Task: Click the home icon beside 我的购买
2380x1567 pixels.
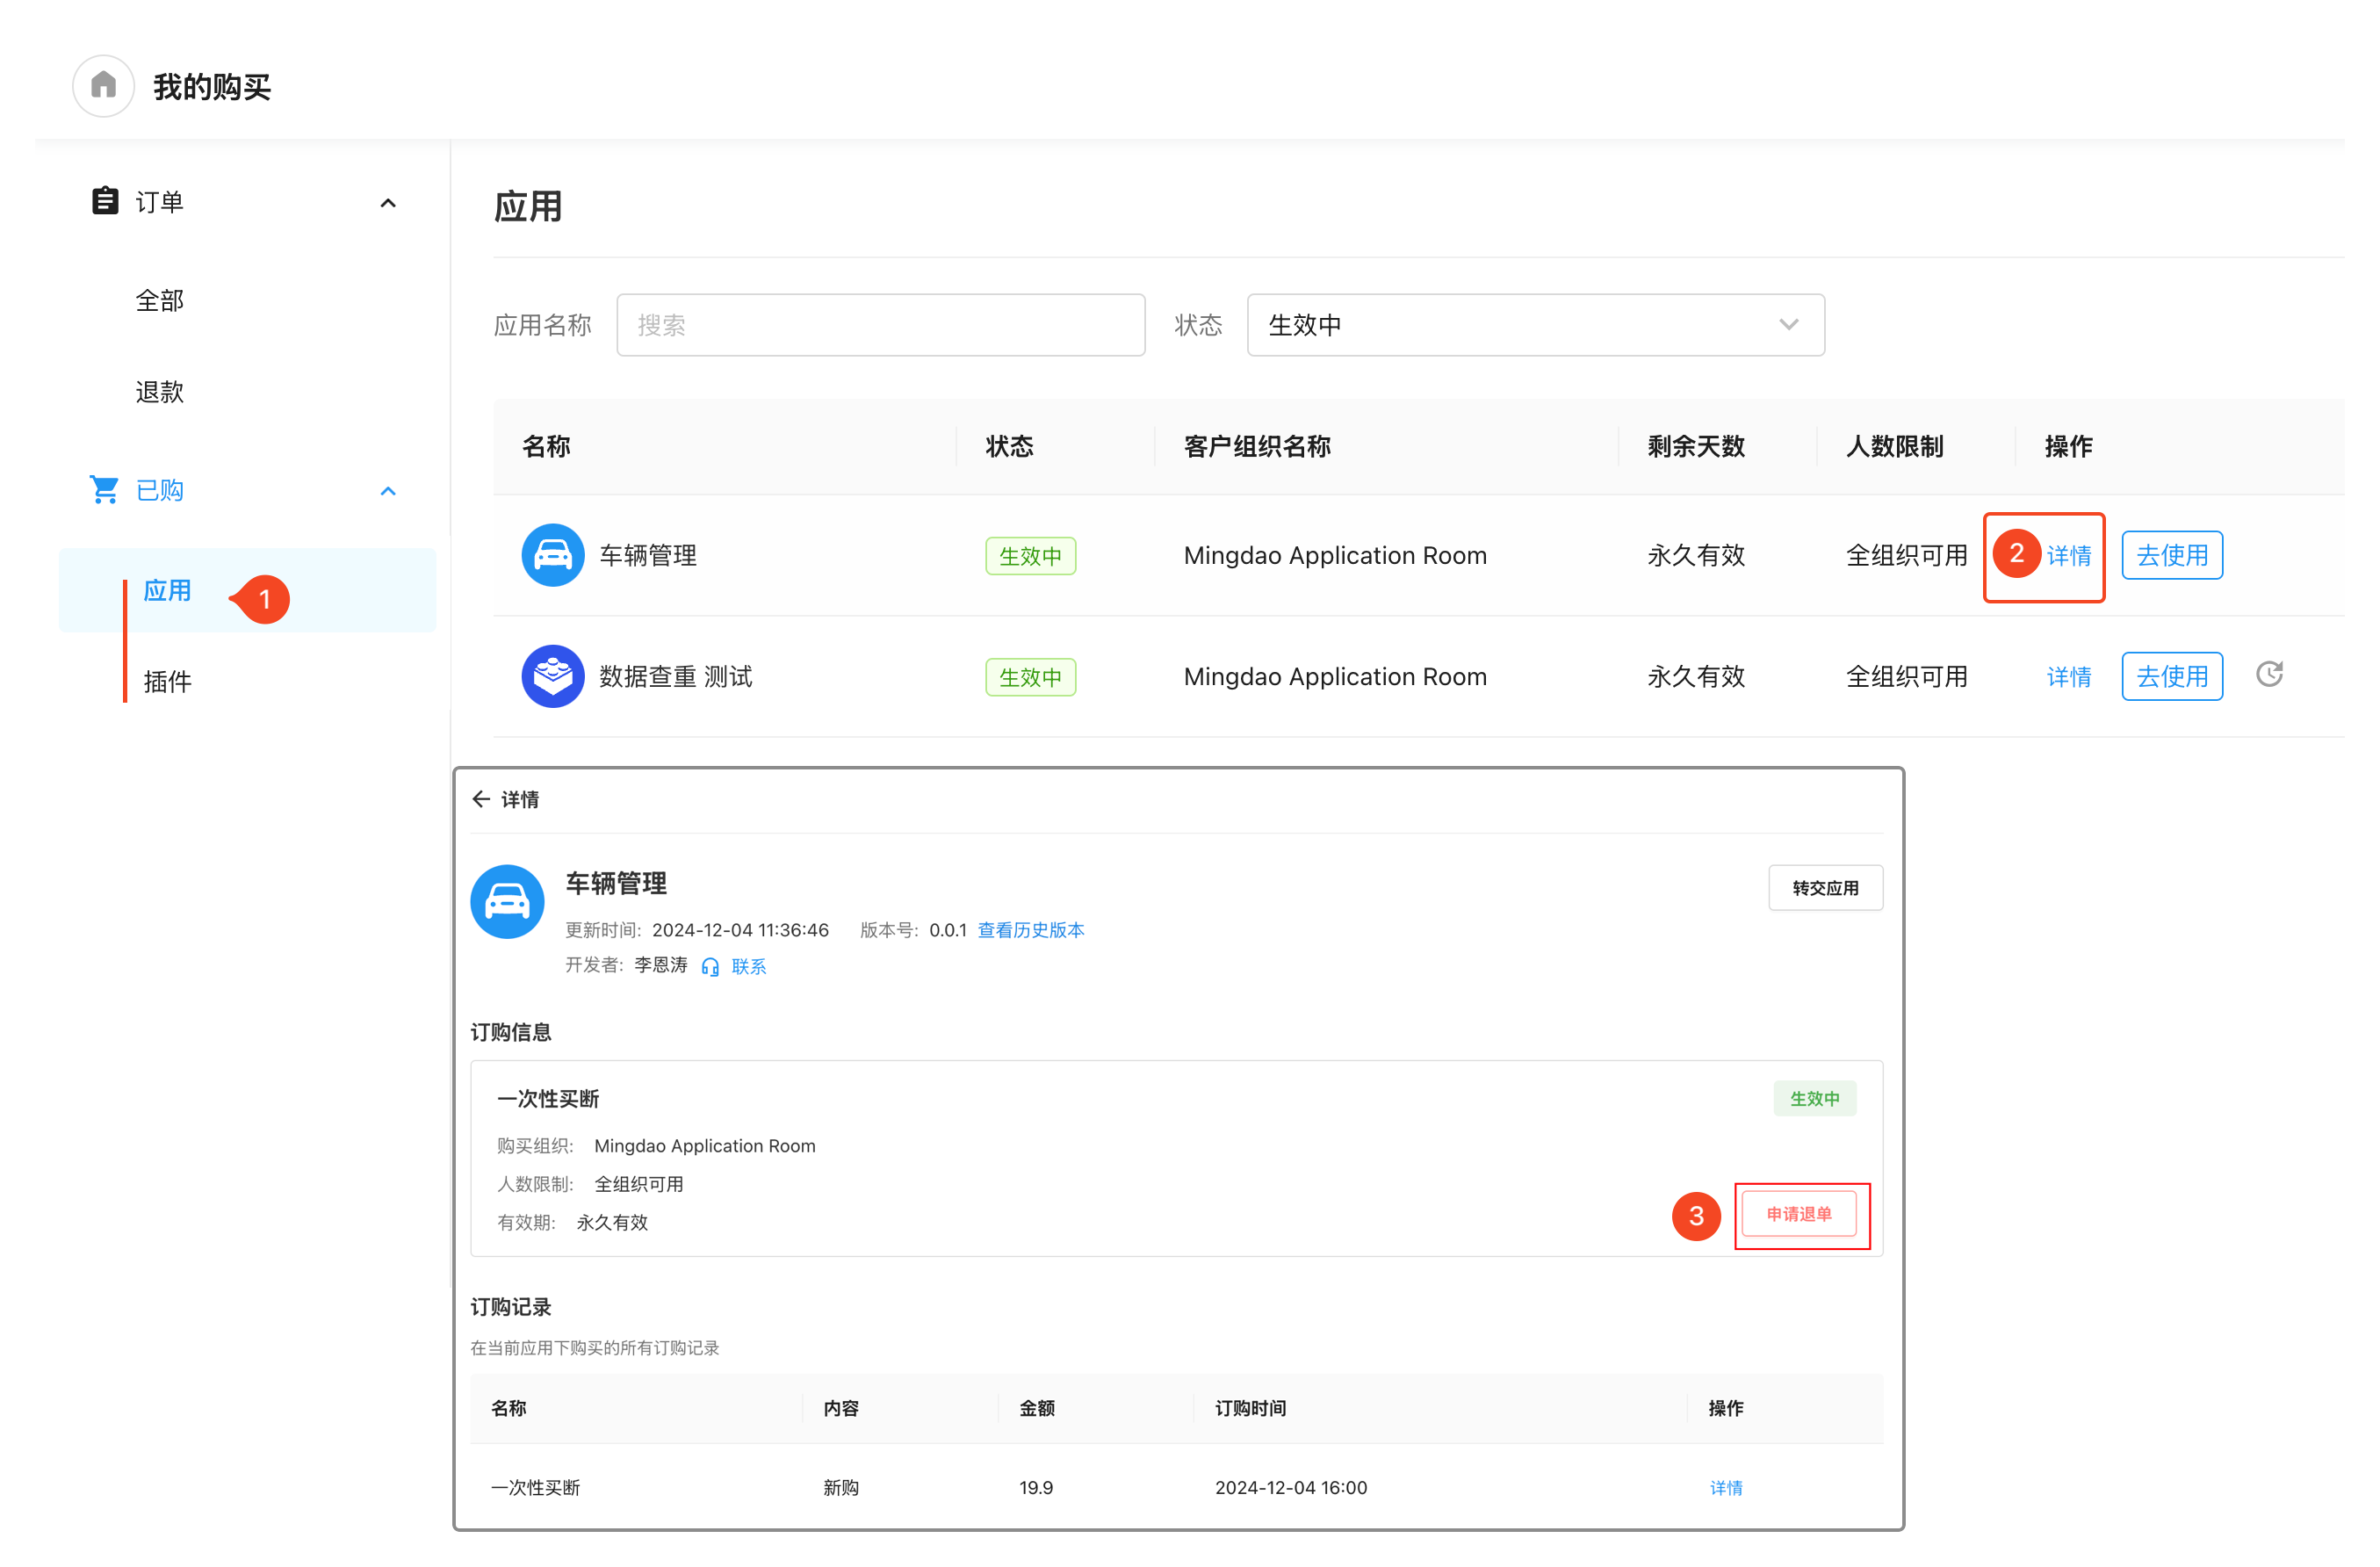Action: (103, 86)
